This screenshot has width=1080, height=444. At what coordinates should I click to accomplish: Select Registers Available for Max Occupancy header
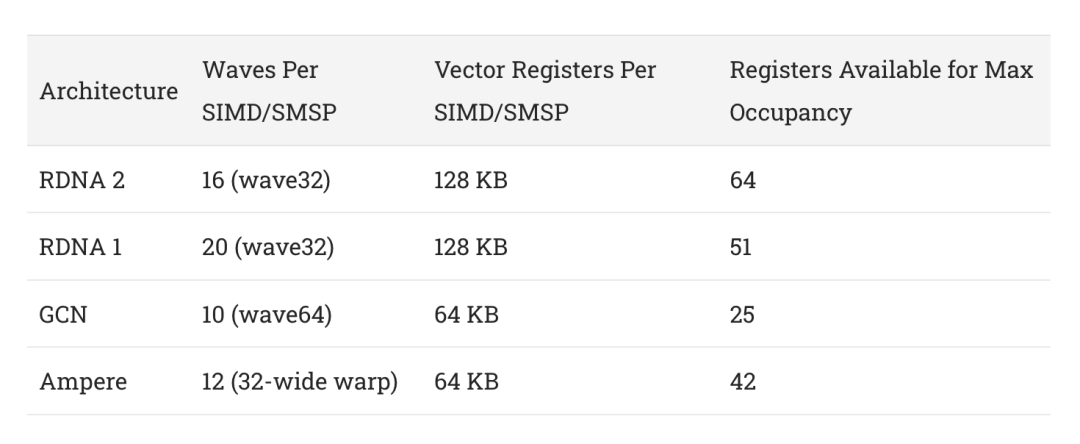coord(881,91)
